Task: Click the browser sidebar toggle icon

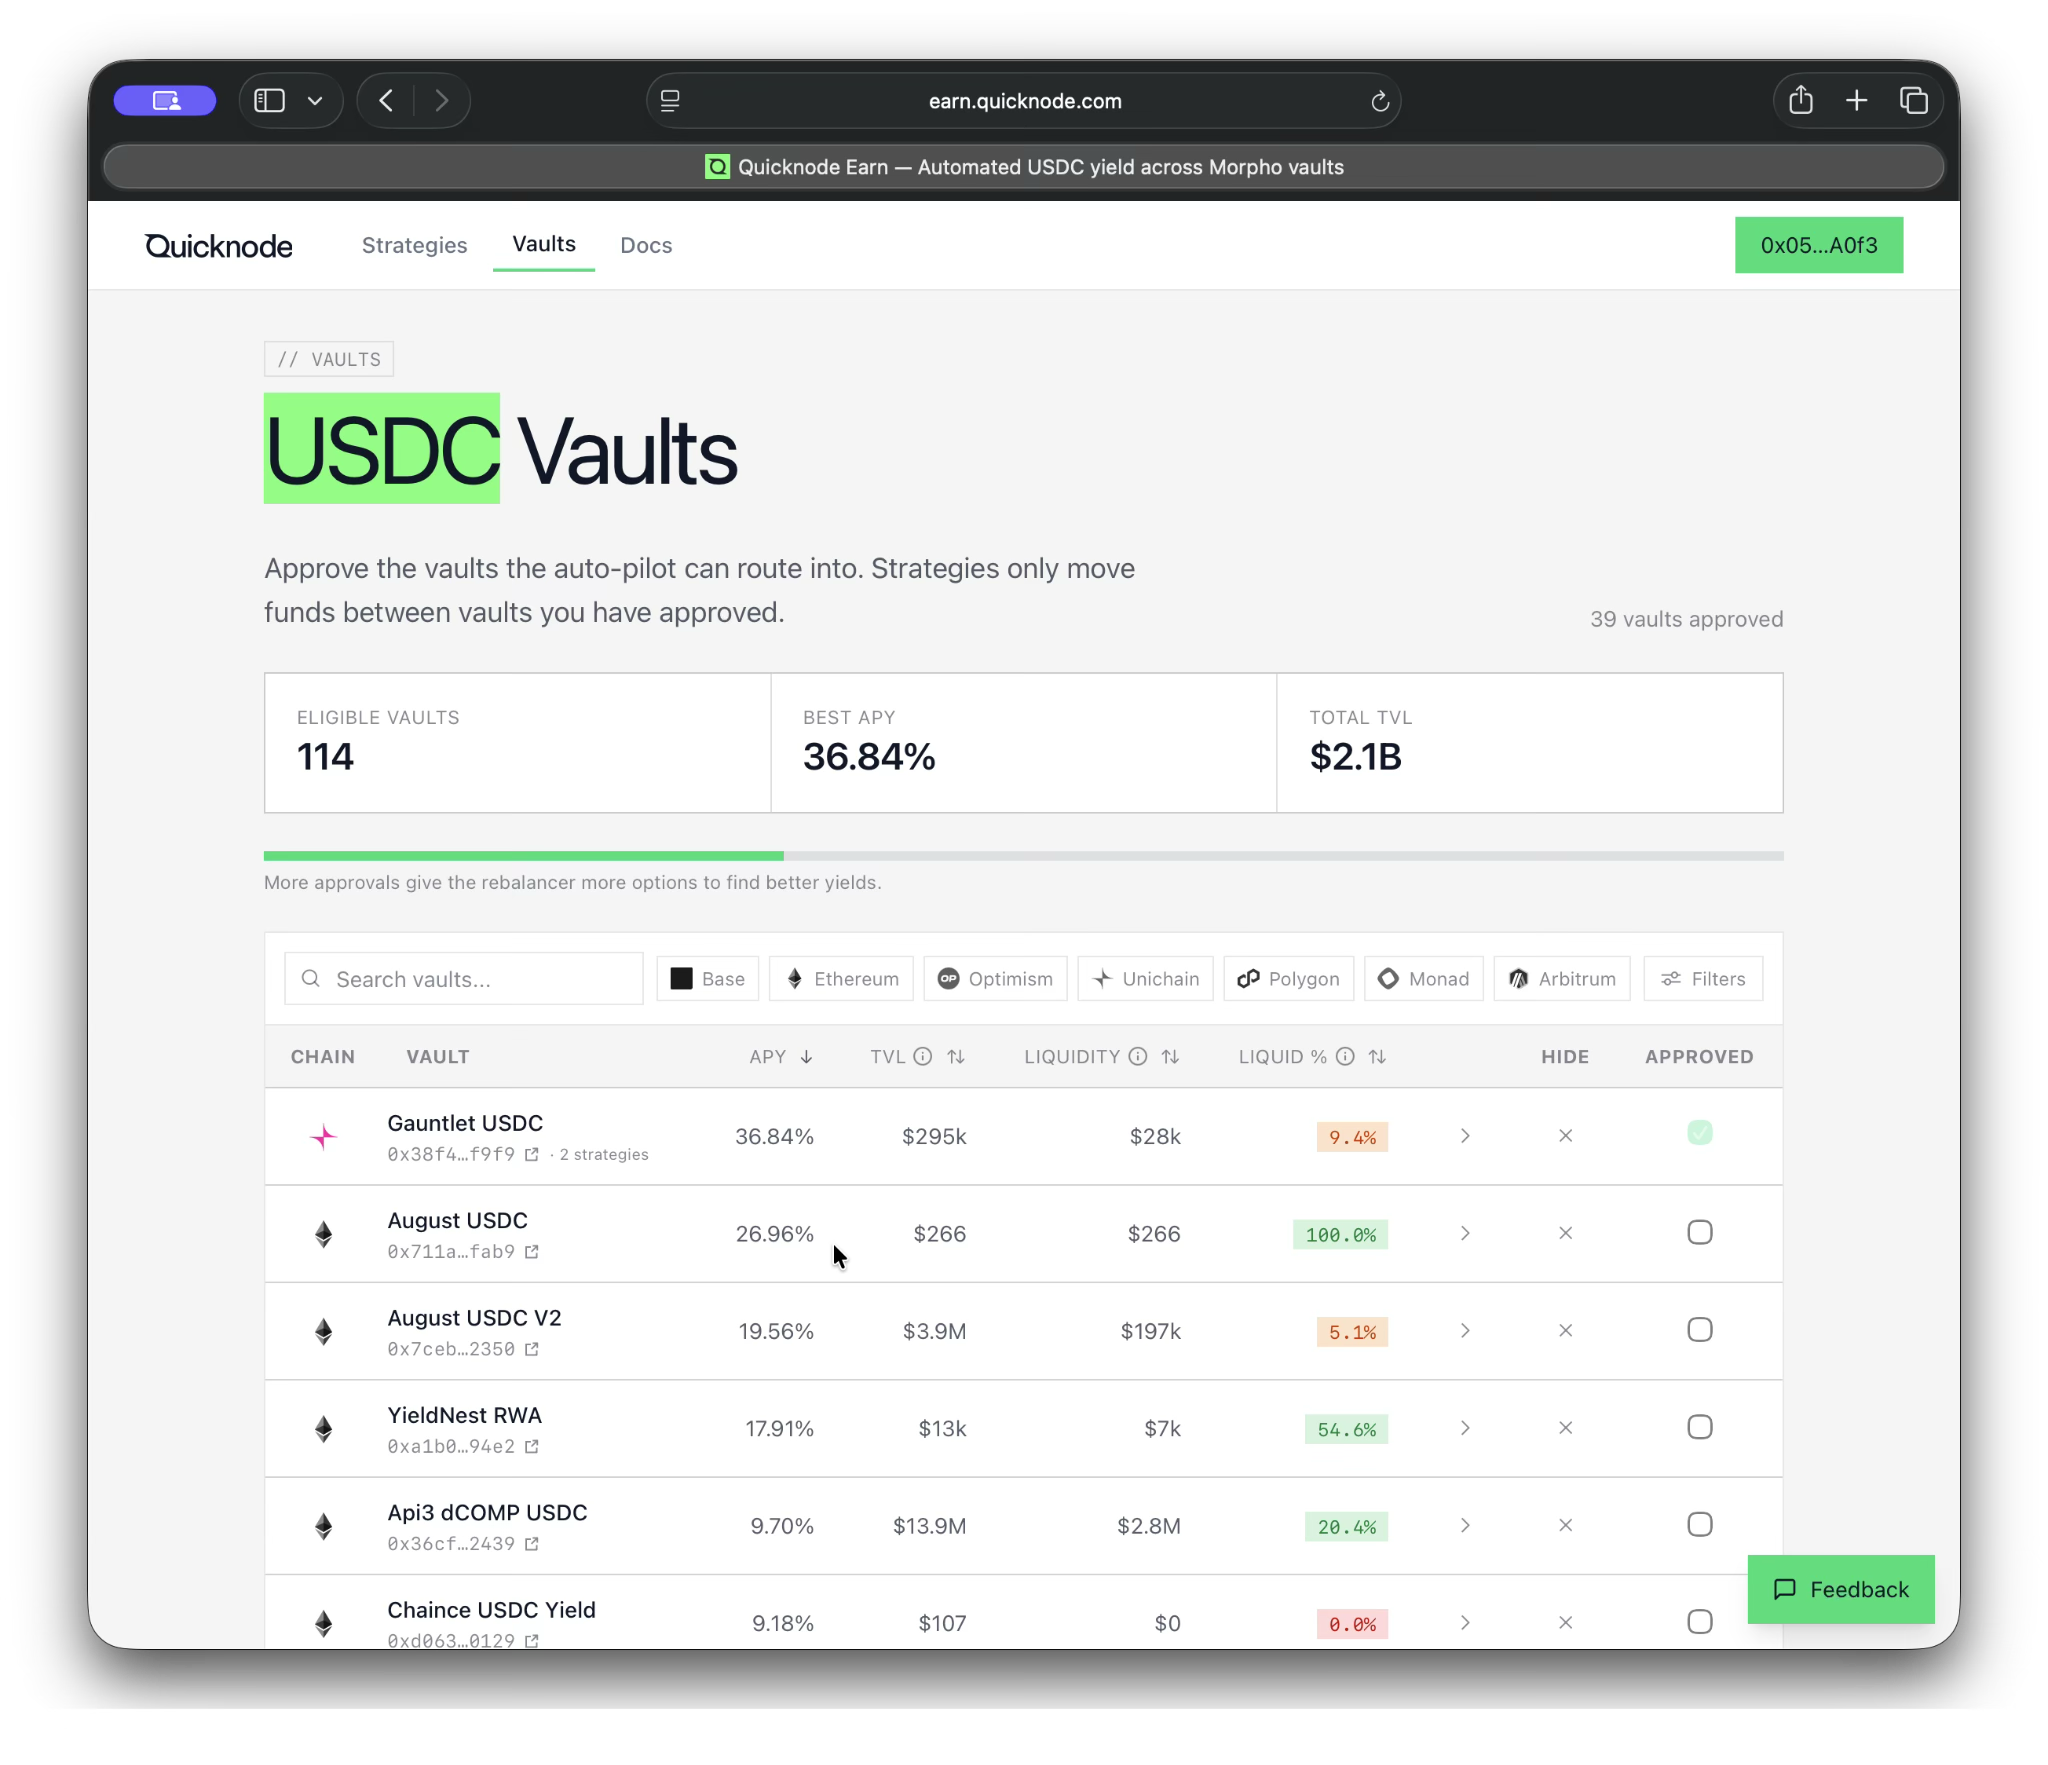Action: pyautogui.click(x=269, y=101)
